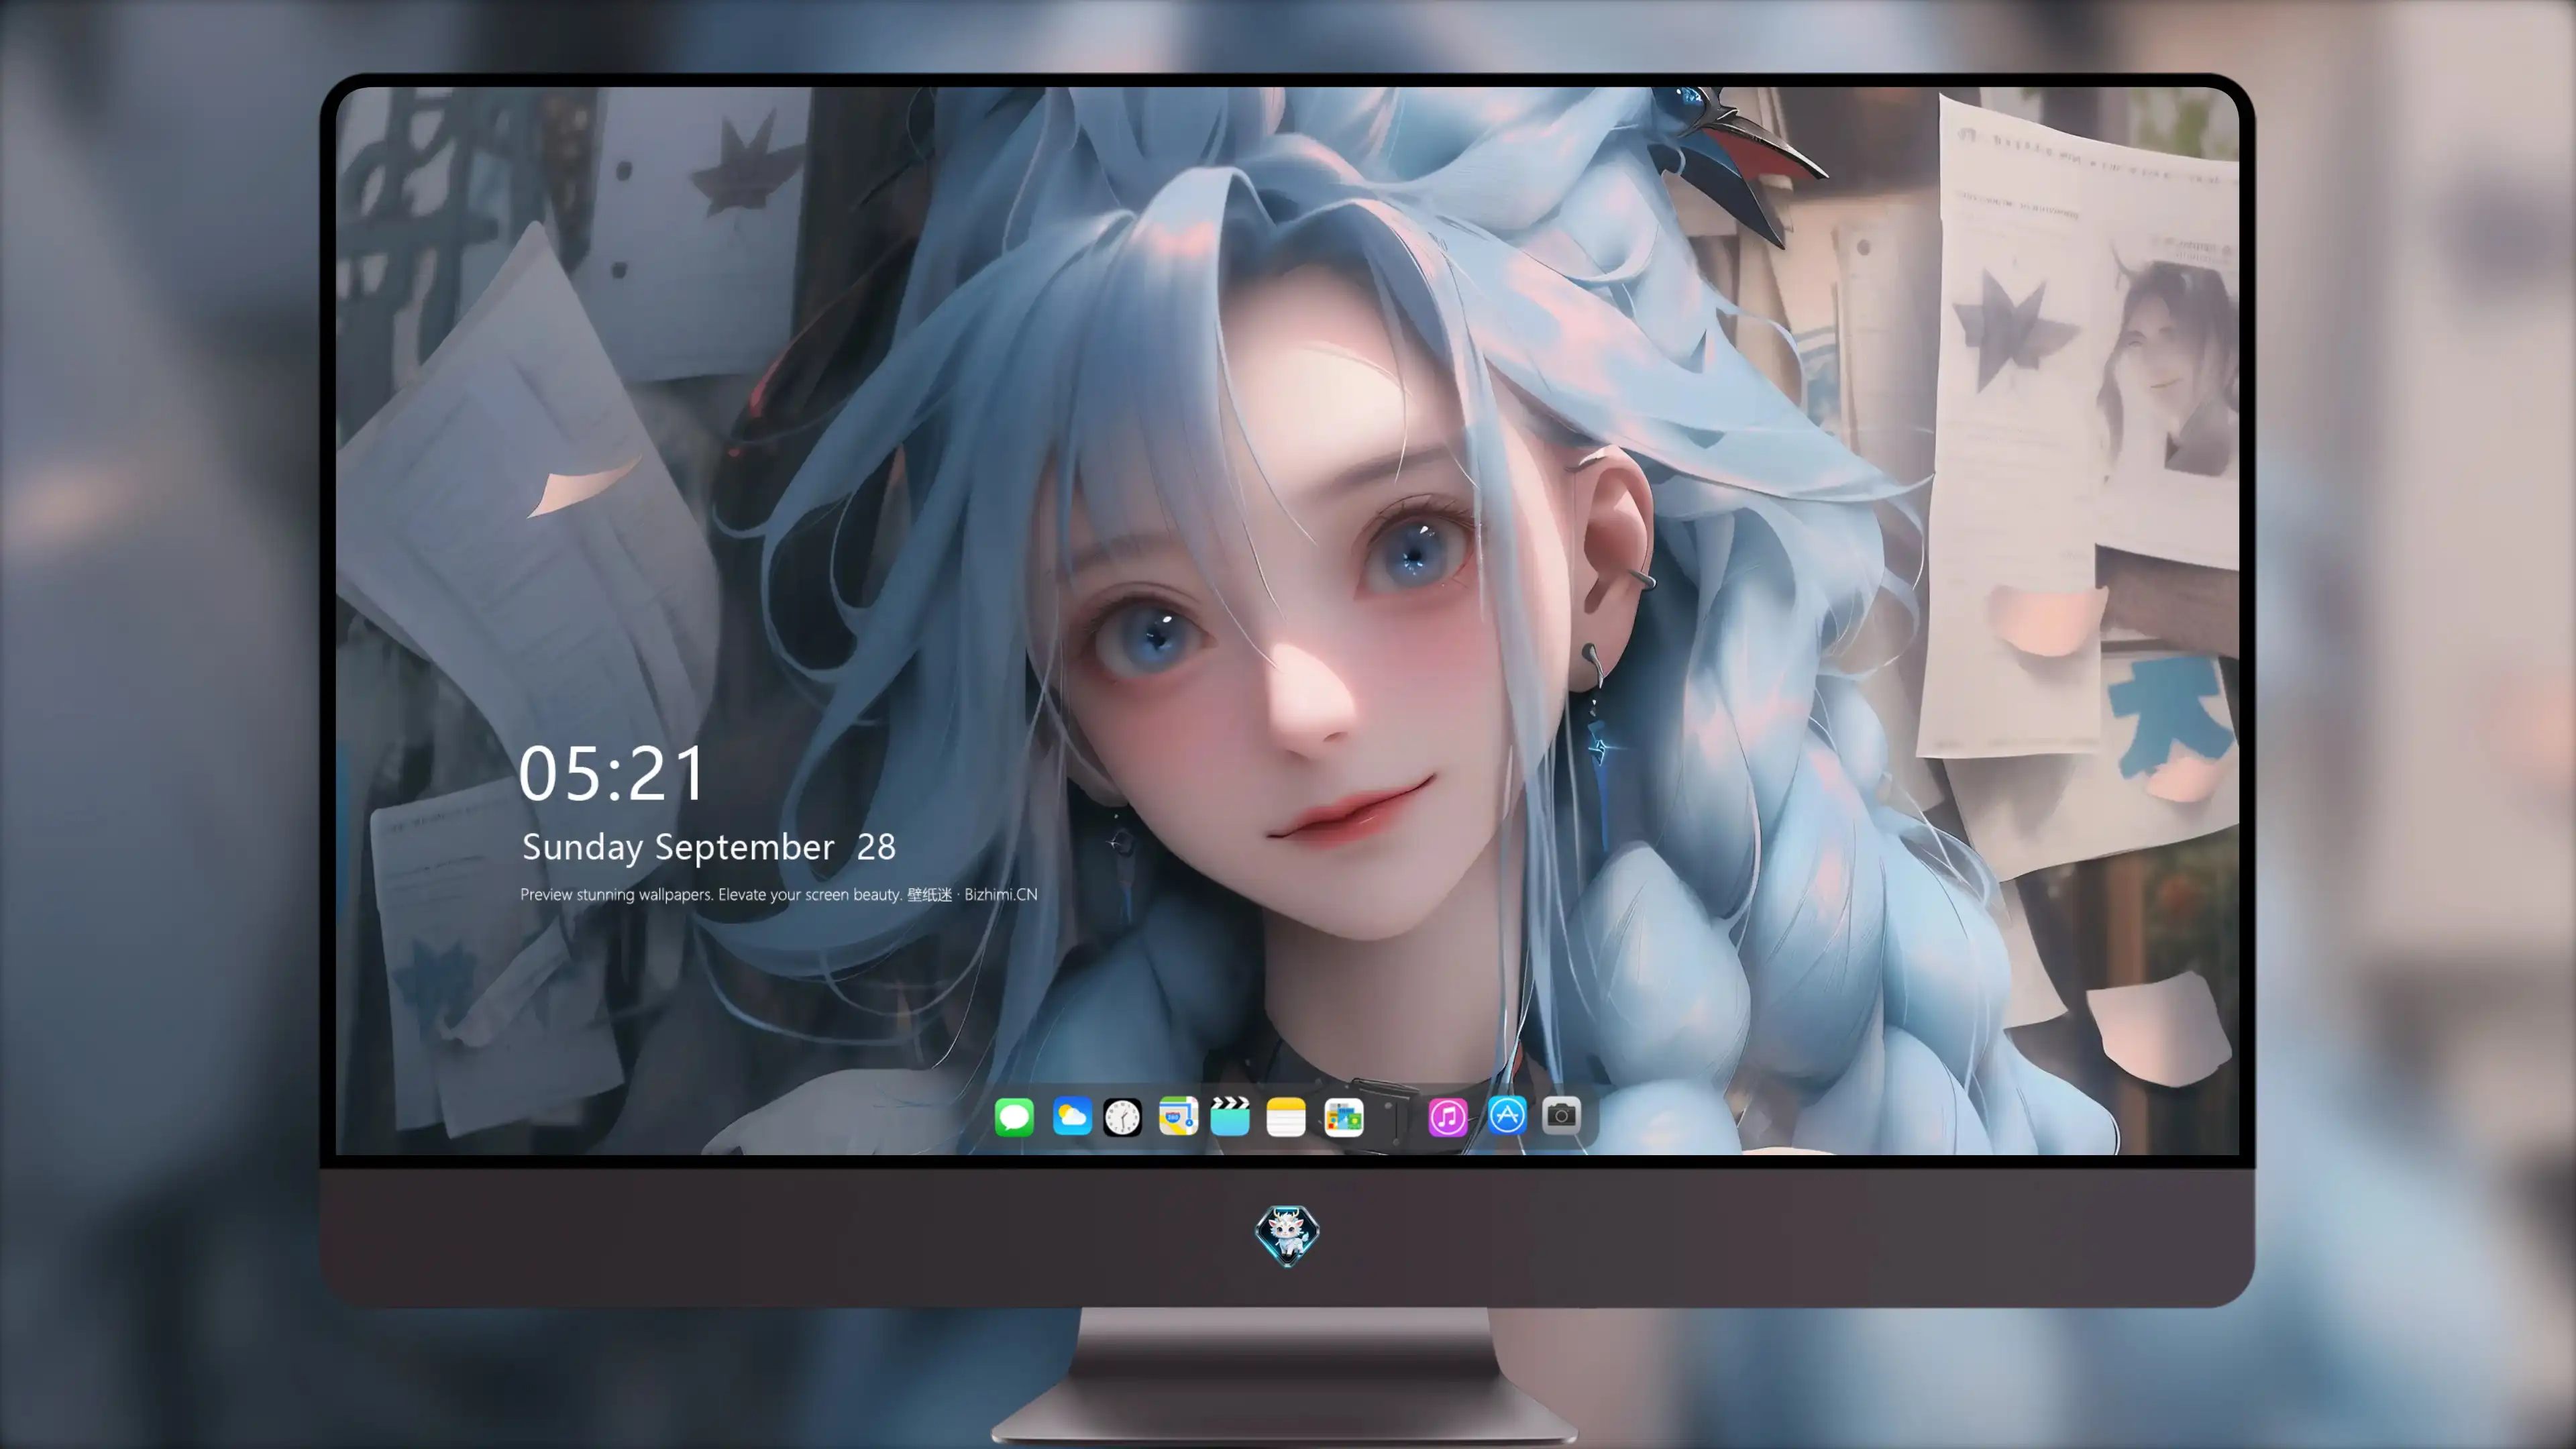2576x1449 pixels.
Task: Launch the Weather app from the dock
Action: (x=1071, y=1116)
